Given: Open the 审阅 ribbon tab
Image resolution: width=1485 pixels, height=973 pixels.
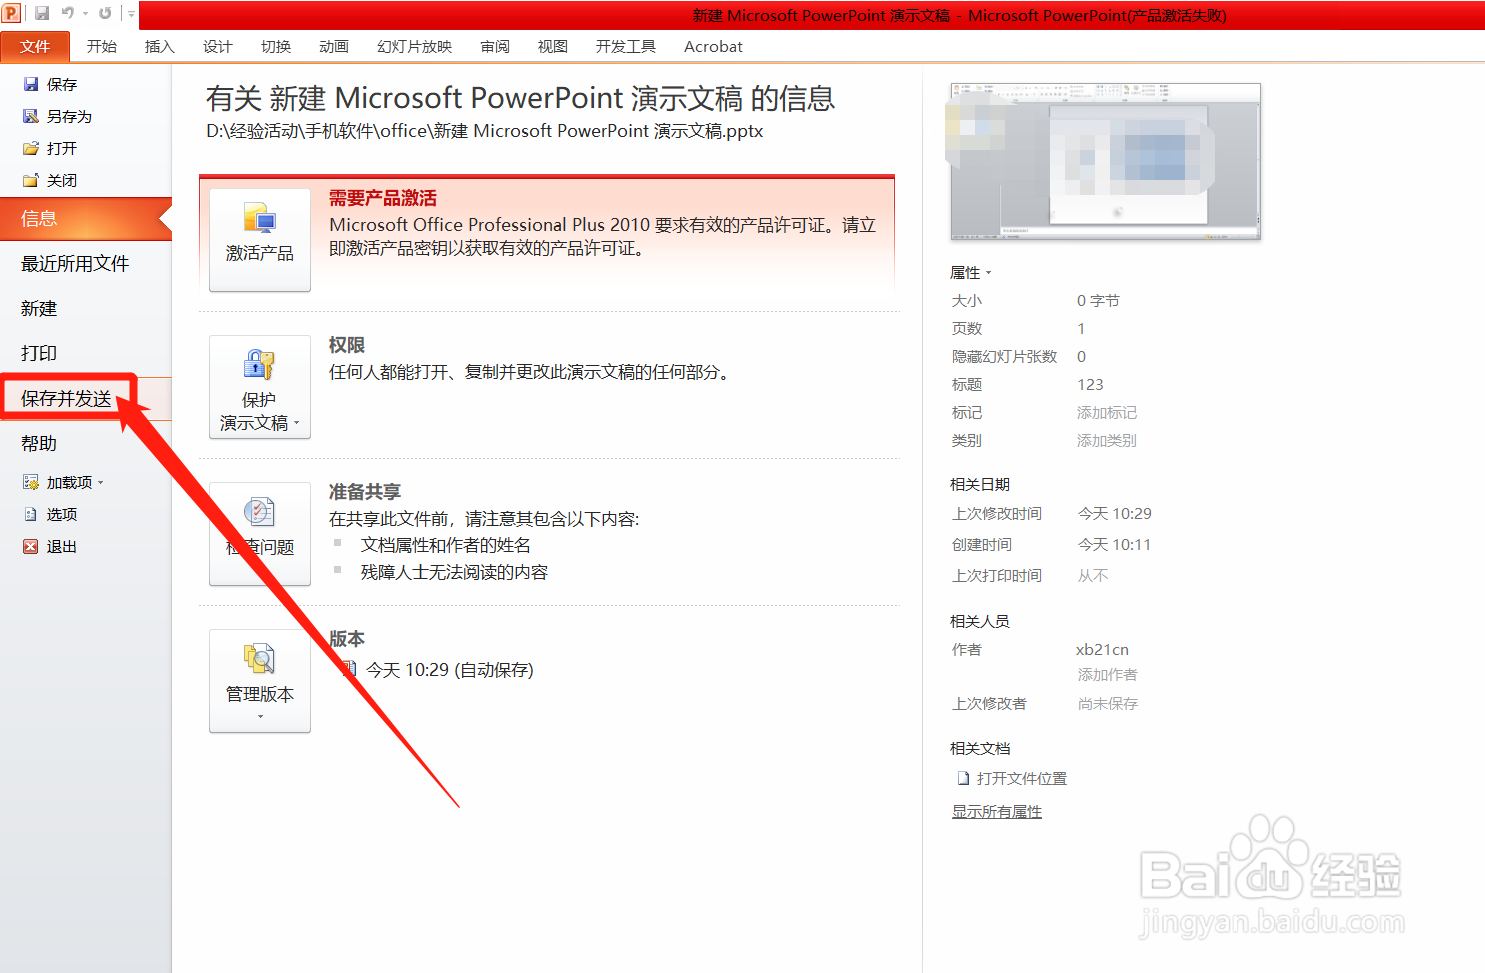Looking at the screenshot, I should [x=495, y=47].
